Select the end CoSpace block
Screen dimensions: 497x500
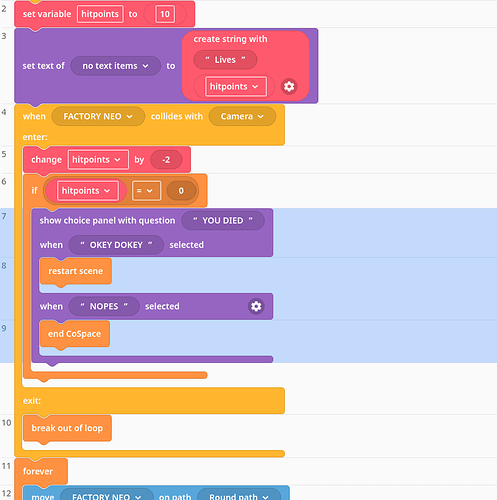tap(75, 334)
